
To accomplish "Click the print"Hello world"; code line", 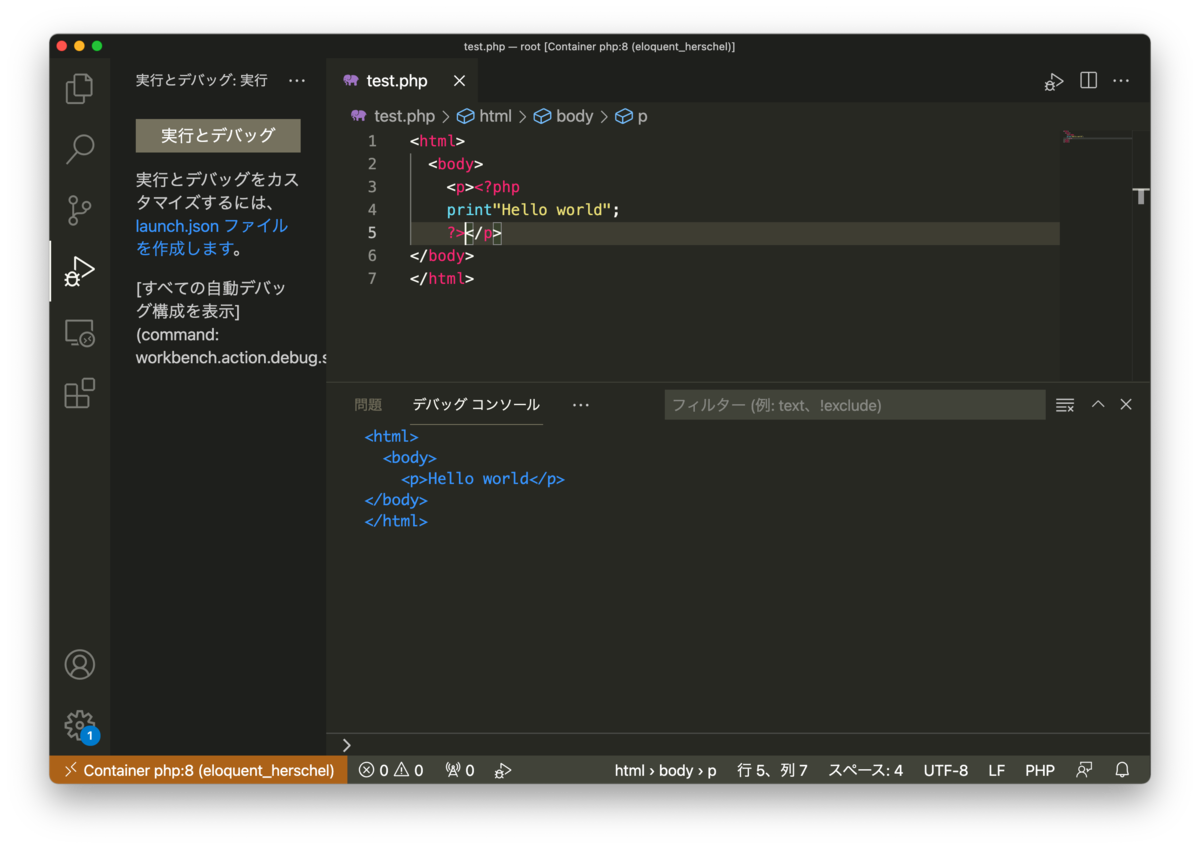I will 534,210.
